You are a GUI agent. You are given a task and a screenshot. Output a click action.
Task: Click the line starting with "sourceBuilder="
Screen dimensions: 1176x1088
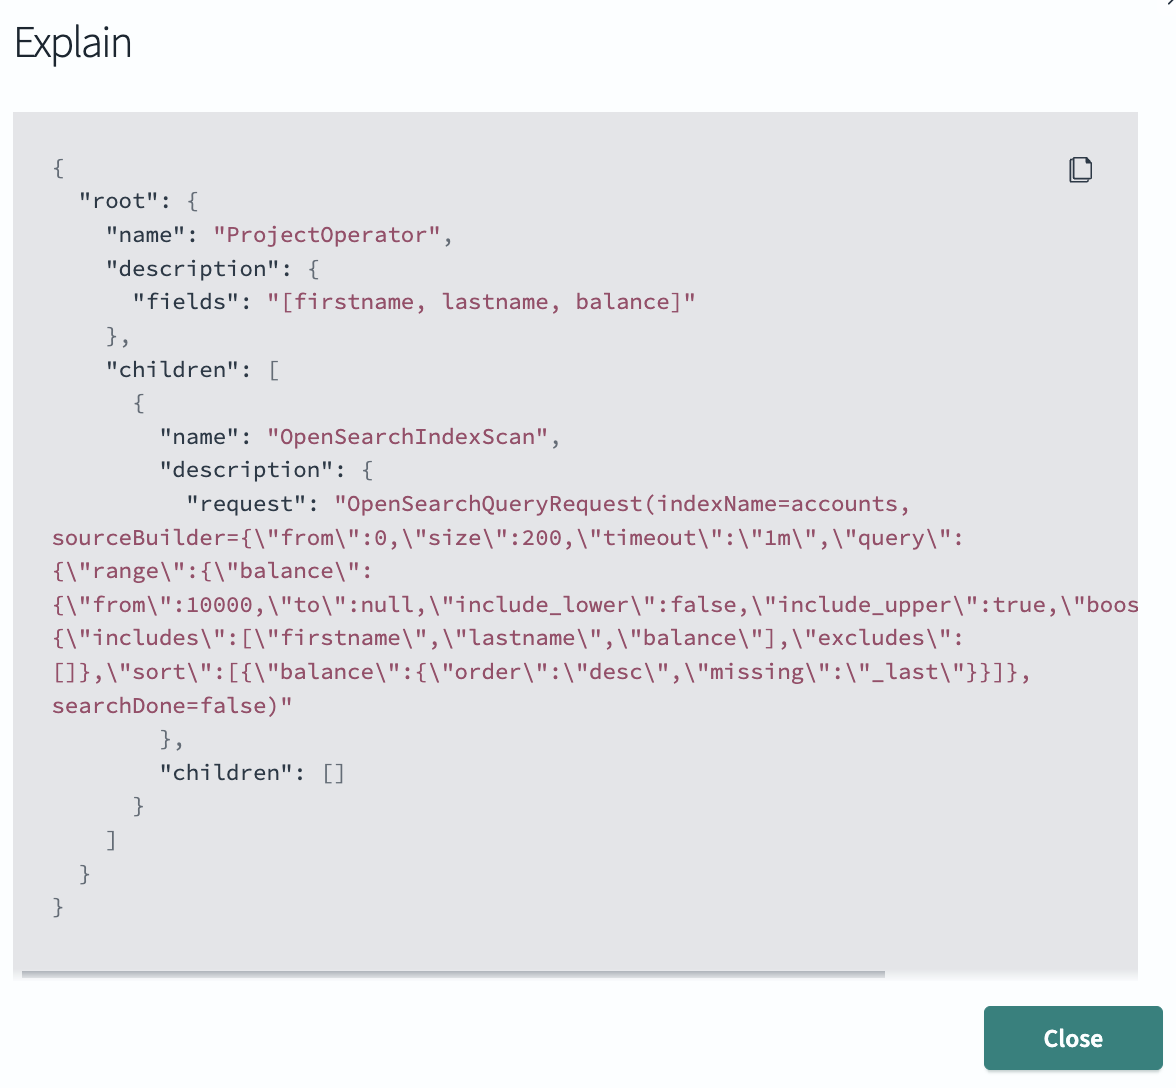pos(508,538)
